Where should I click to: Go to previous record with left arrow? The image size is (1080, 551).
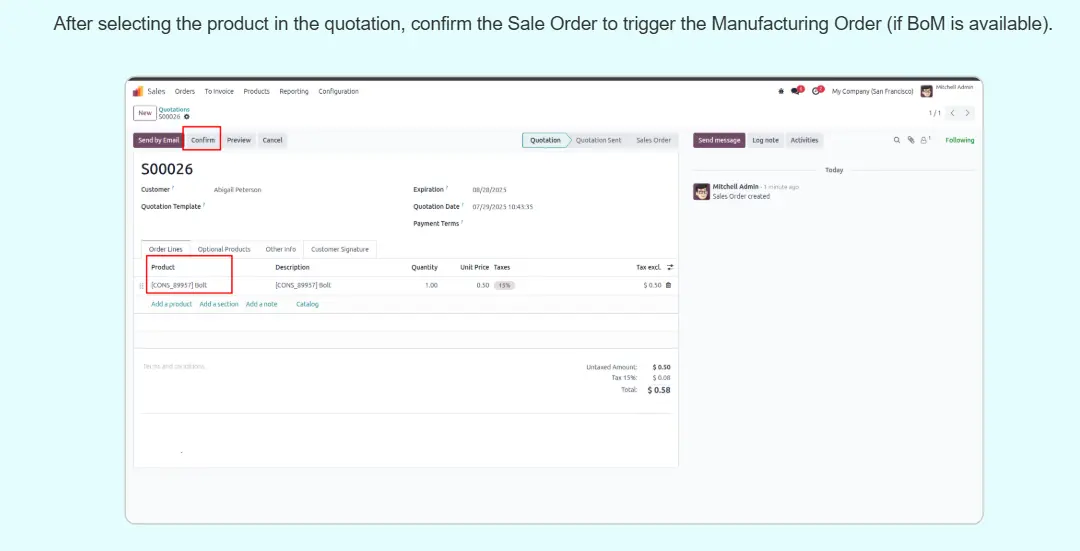pyautogui.click(x=953, y=113)
